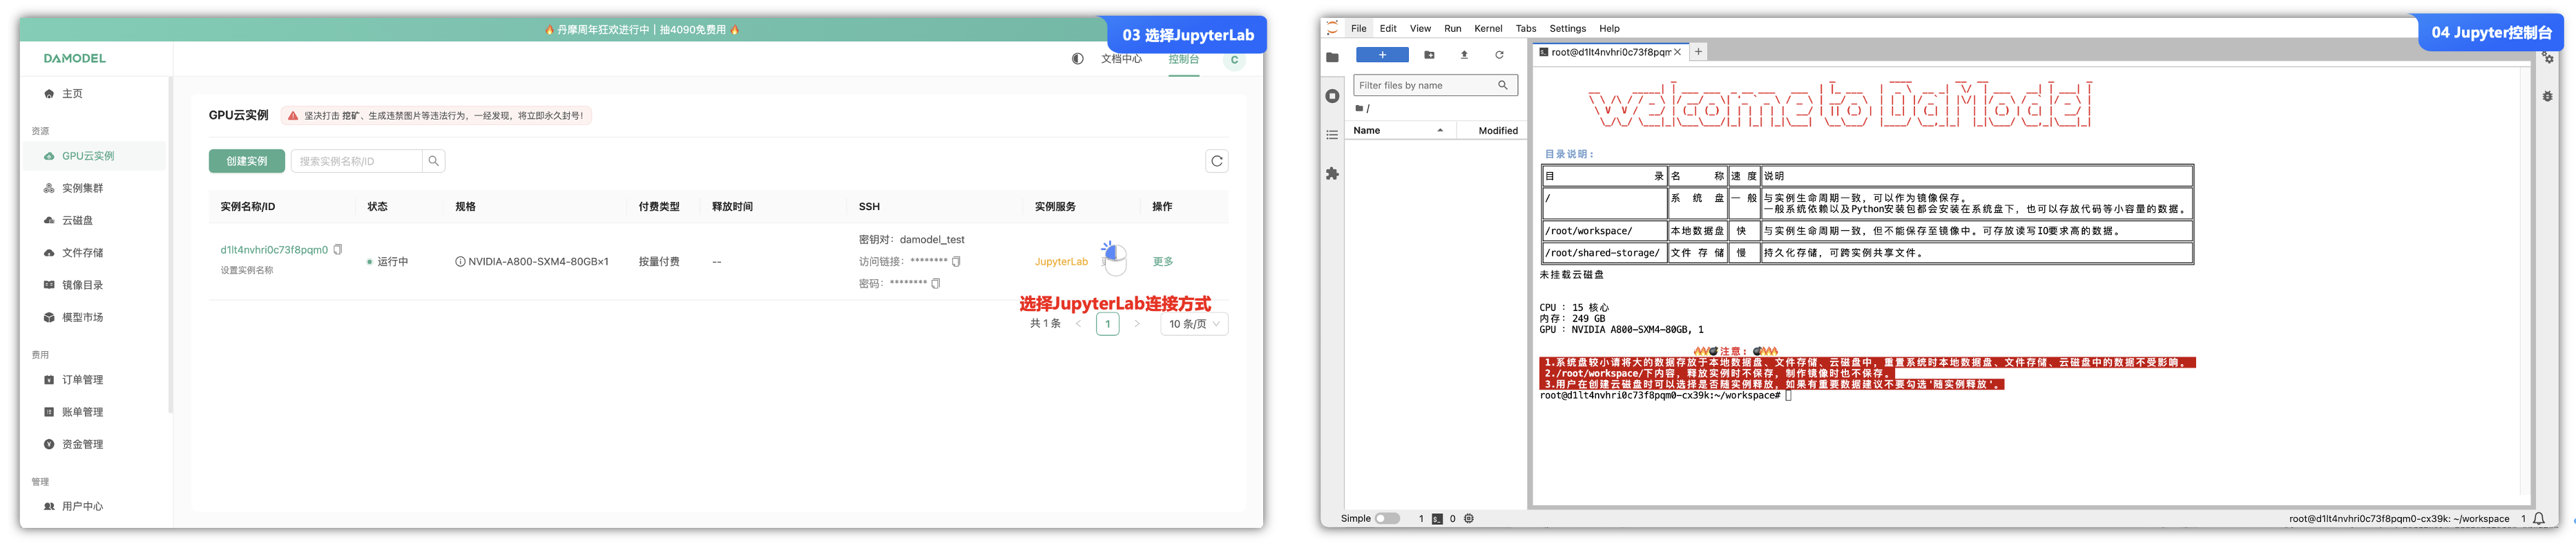The image size is (2576, 546).
Task: Open the JupyterLab service link
Action: click(x=1061, y=262)
